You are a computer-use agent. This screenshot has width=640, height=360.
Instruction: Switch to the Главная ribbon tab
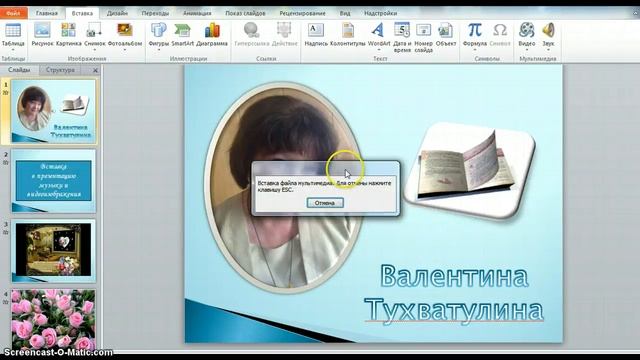[x=47, y=13]
